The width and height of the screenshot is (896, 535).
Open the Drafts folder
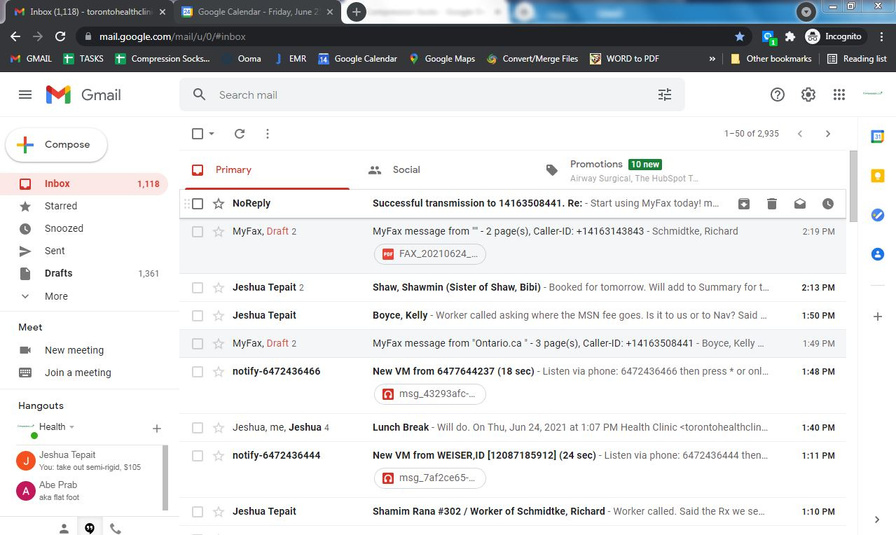tap(58, 273)
